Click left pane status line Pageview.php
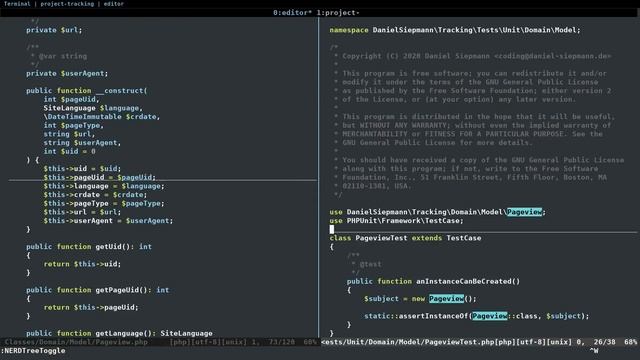640x360 pixels. pyautogui.click(x=159, y=342)
